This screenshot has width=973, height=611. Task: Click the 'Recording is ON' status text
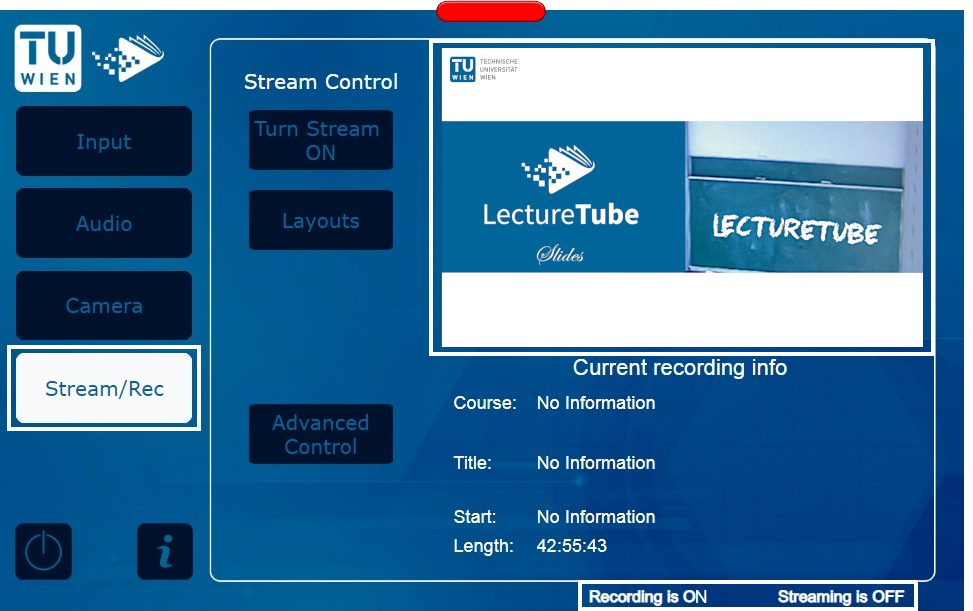(647, 597)
